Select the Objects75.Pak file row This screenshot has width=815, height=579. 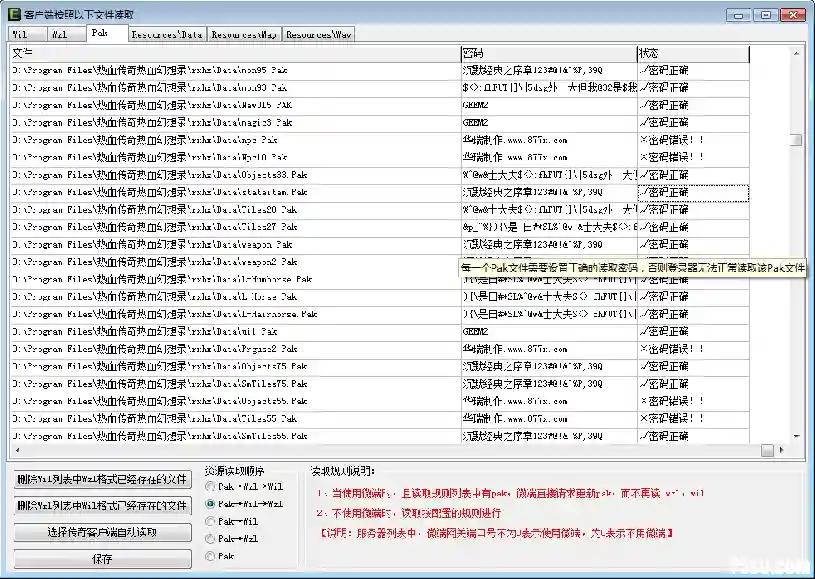click(380, 366)
